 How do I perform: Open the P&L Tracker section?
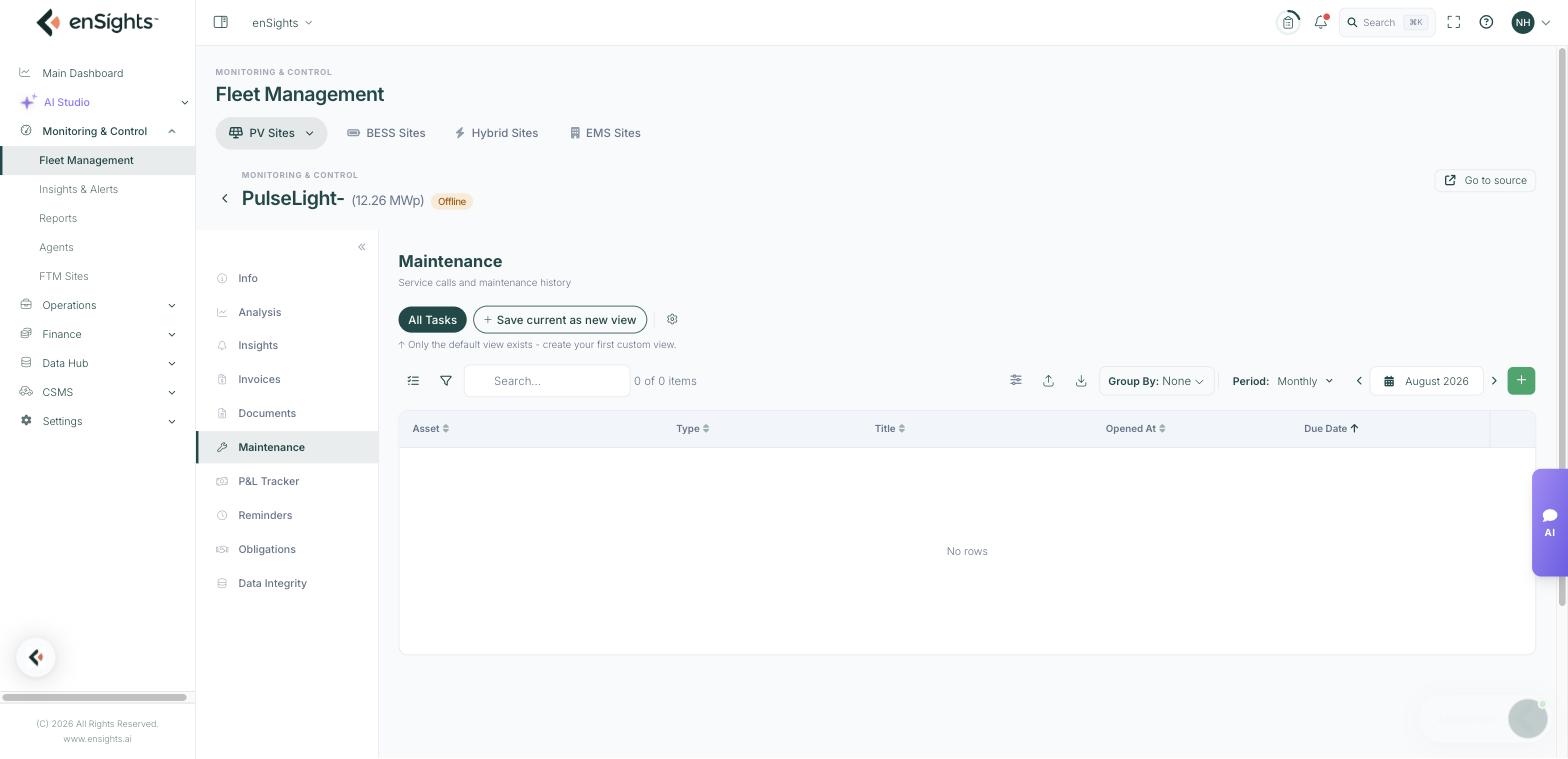268,481
